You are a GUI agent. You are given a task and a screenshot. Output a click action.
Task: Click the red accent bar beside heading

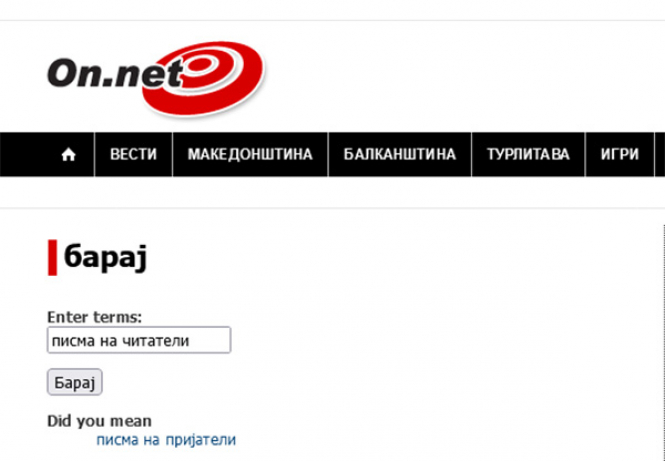pyautogui.click(x=52, y=257)
